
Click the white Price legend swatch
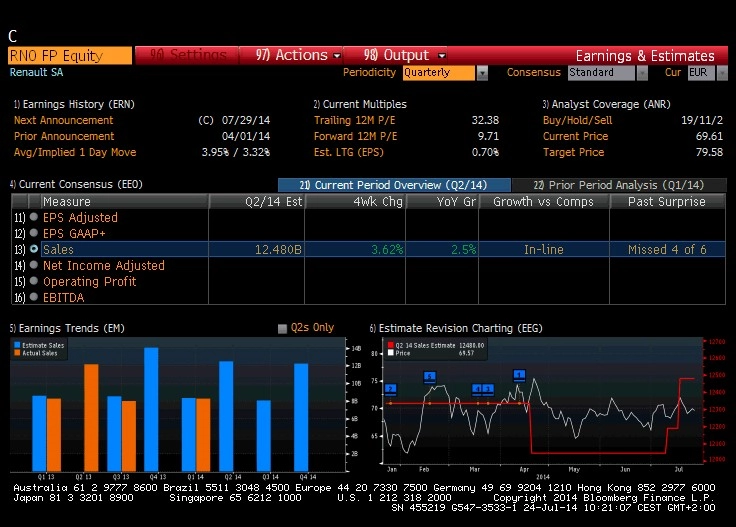point(391,353)
